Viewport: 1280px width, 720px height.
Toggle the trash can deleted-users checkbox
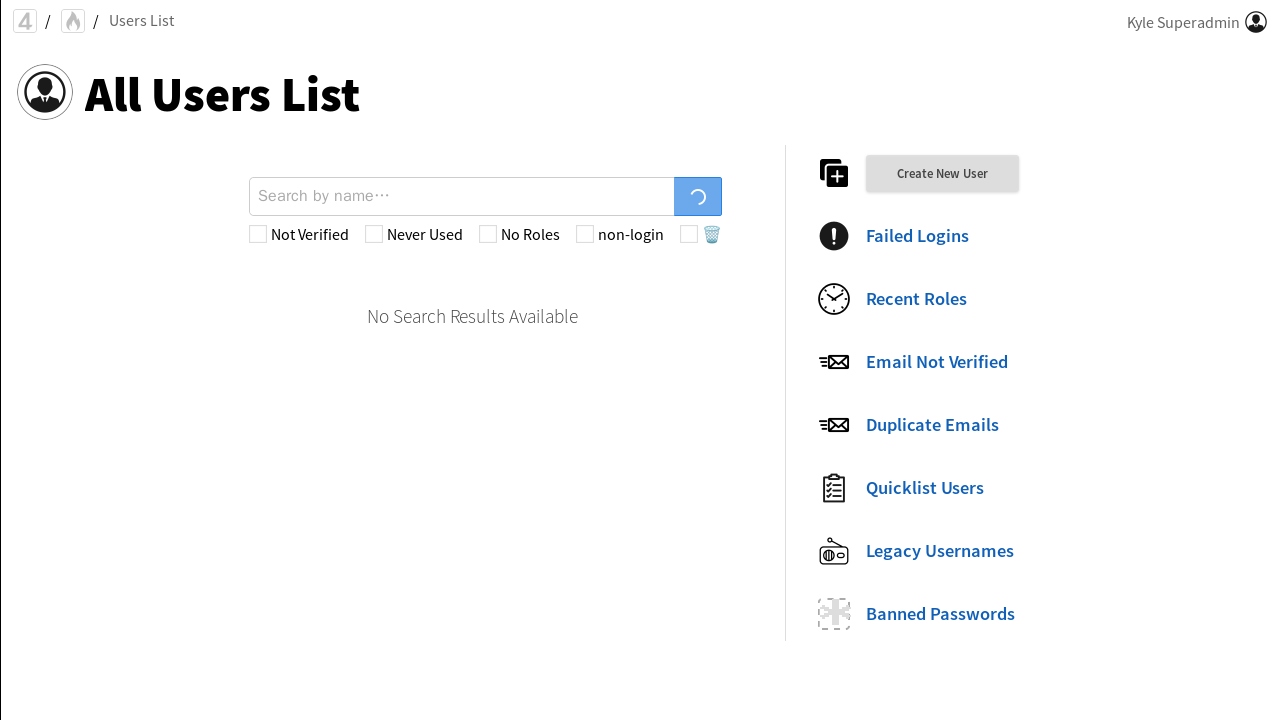[689, 234]
